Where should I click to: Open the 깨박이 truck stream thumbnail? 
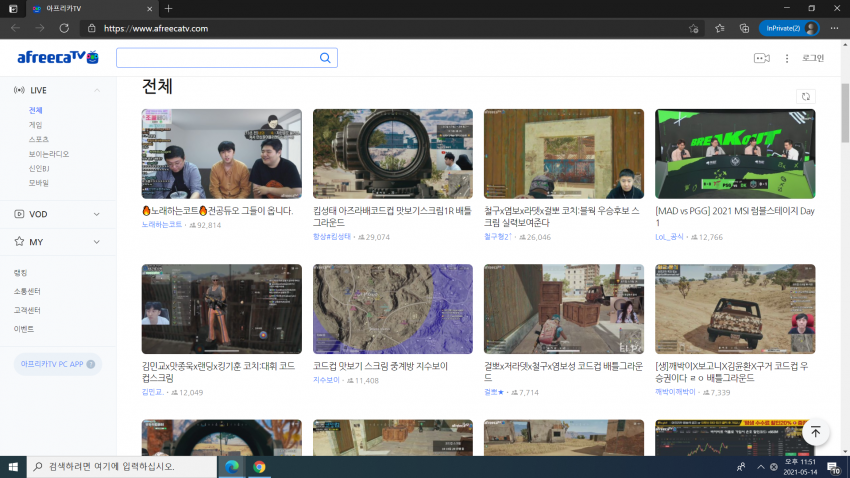point(735,309)
